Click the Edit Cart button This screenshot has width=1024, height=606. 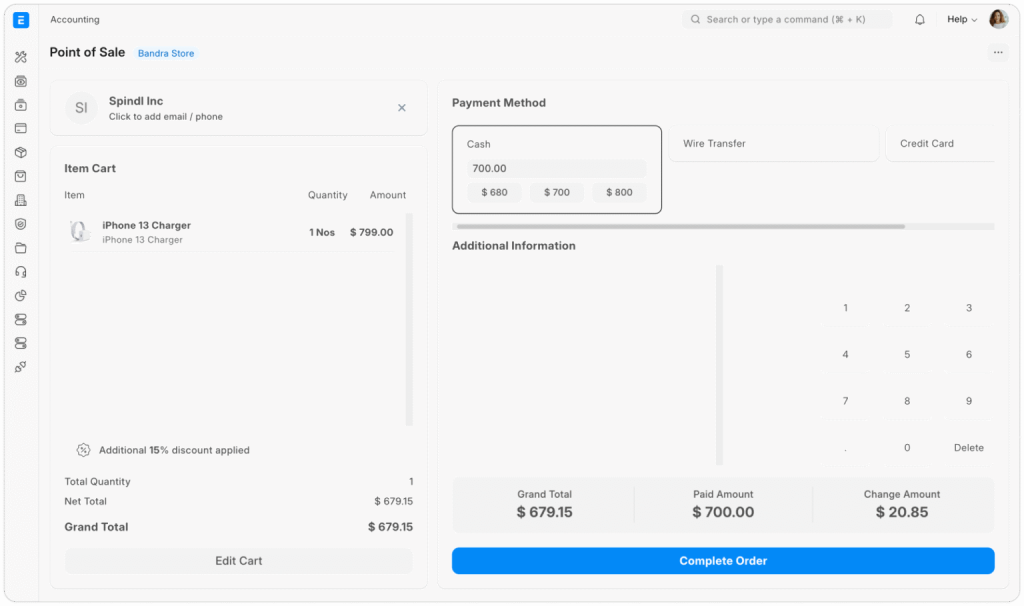(239, 561)
